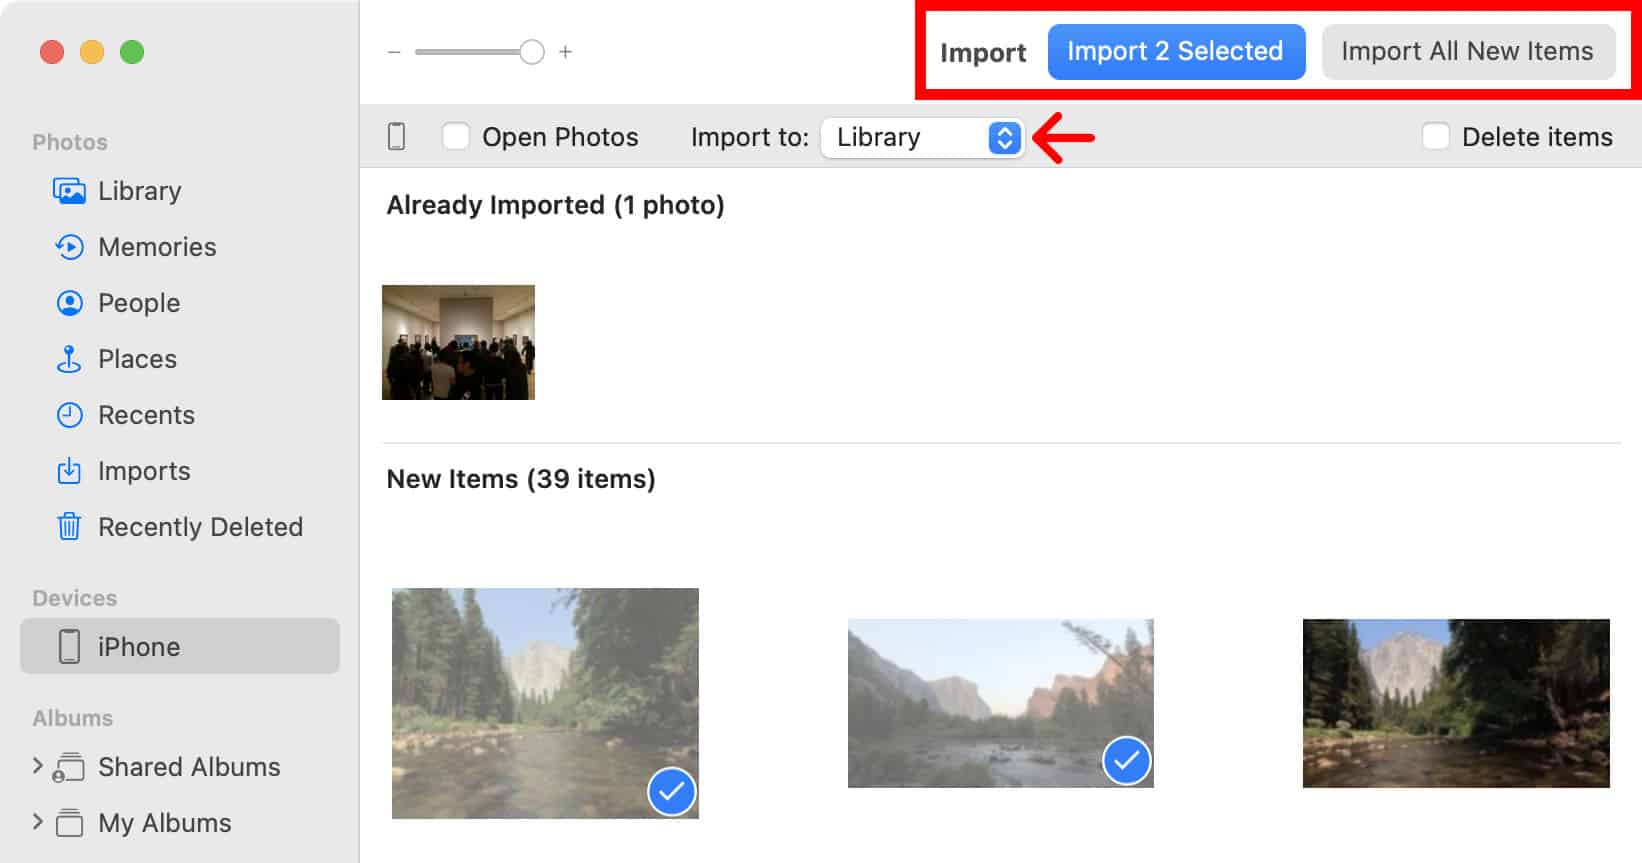Click the Memories icon

[x=69, y=247]
